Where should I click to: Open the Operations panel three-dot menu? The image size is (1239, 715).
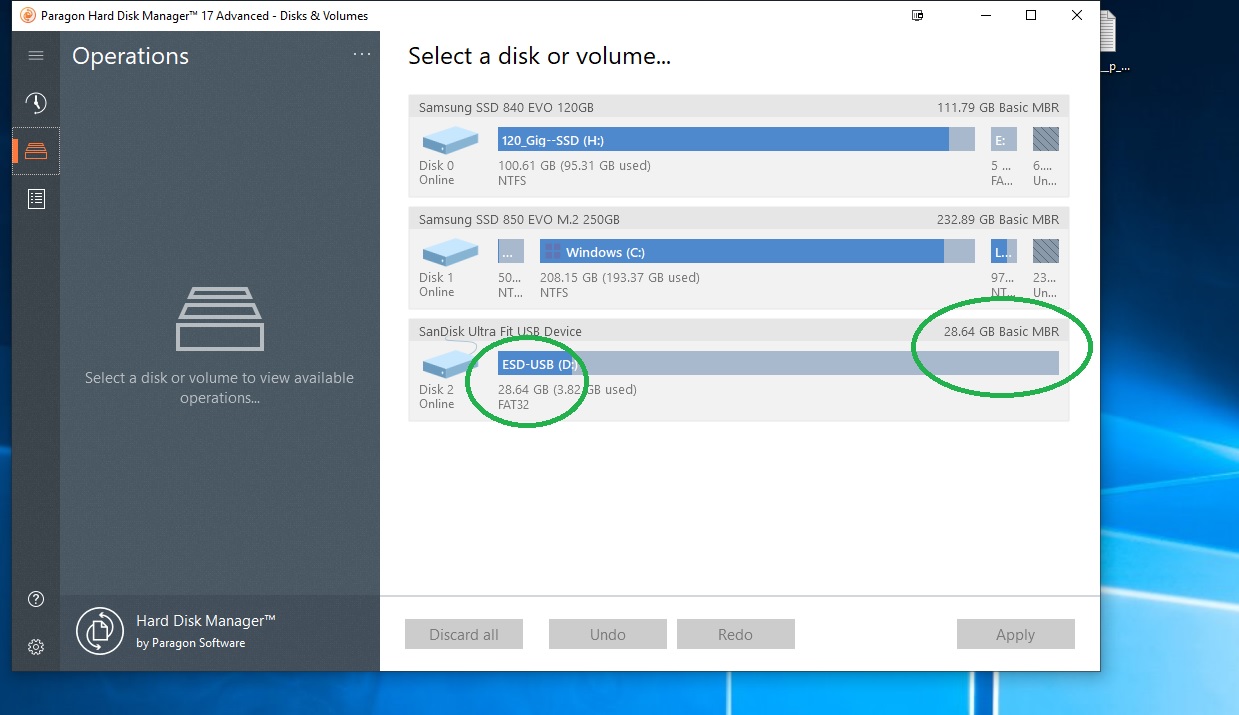click(362, 55)
